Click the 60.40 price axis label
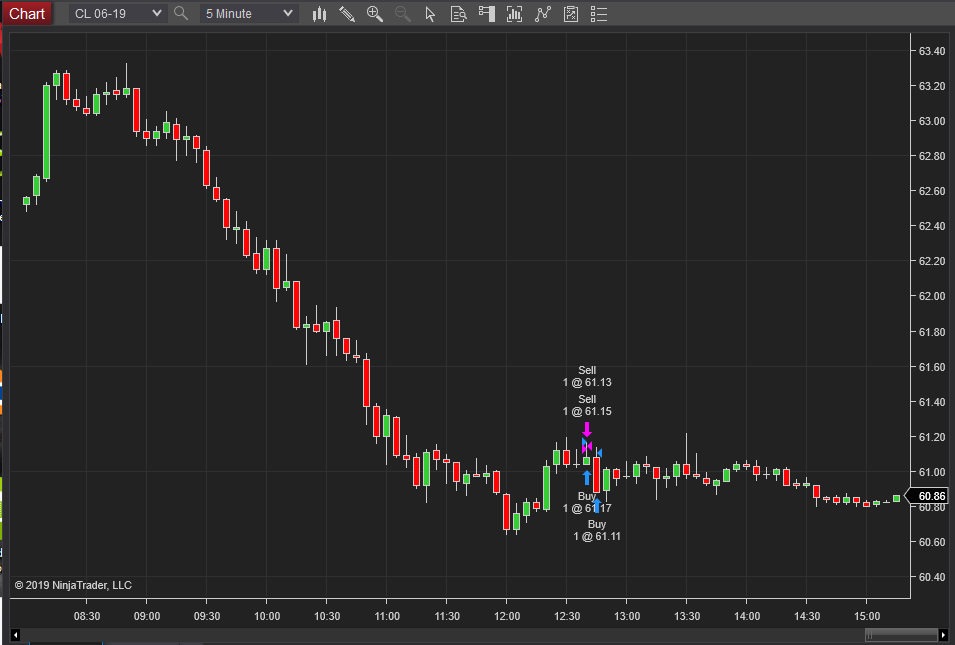The height and width of the screenshot is (645, 955). click(932, 577)
